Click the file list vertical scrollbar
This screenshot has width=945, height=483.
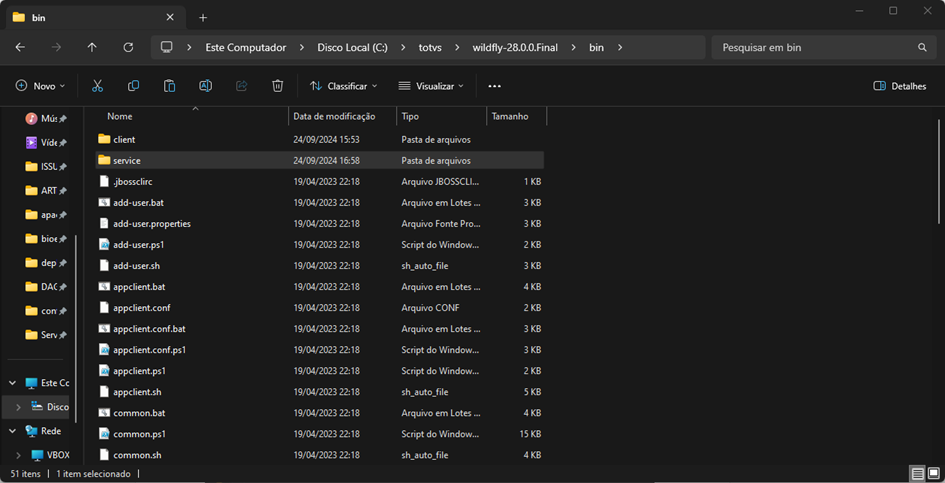938,170
